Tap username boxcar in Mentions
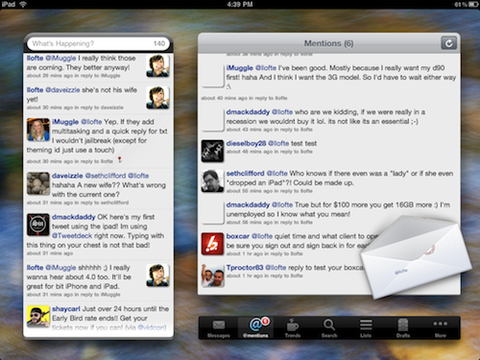Image resolution: width=480 pixels, height=360 pixels. [238, 236]
